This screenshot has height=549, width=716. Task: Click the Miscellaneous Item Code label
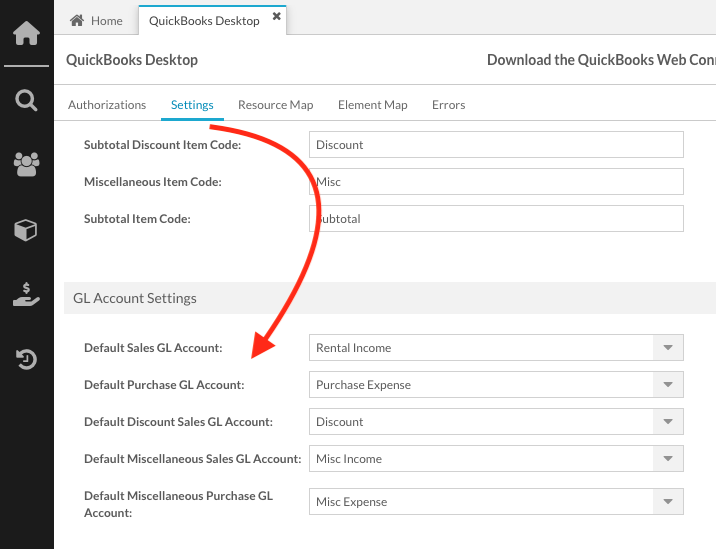pos(153,182)
